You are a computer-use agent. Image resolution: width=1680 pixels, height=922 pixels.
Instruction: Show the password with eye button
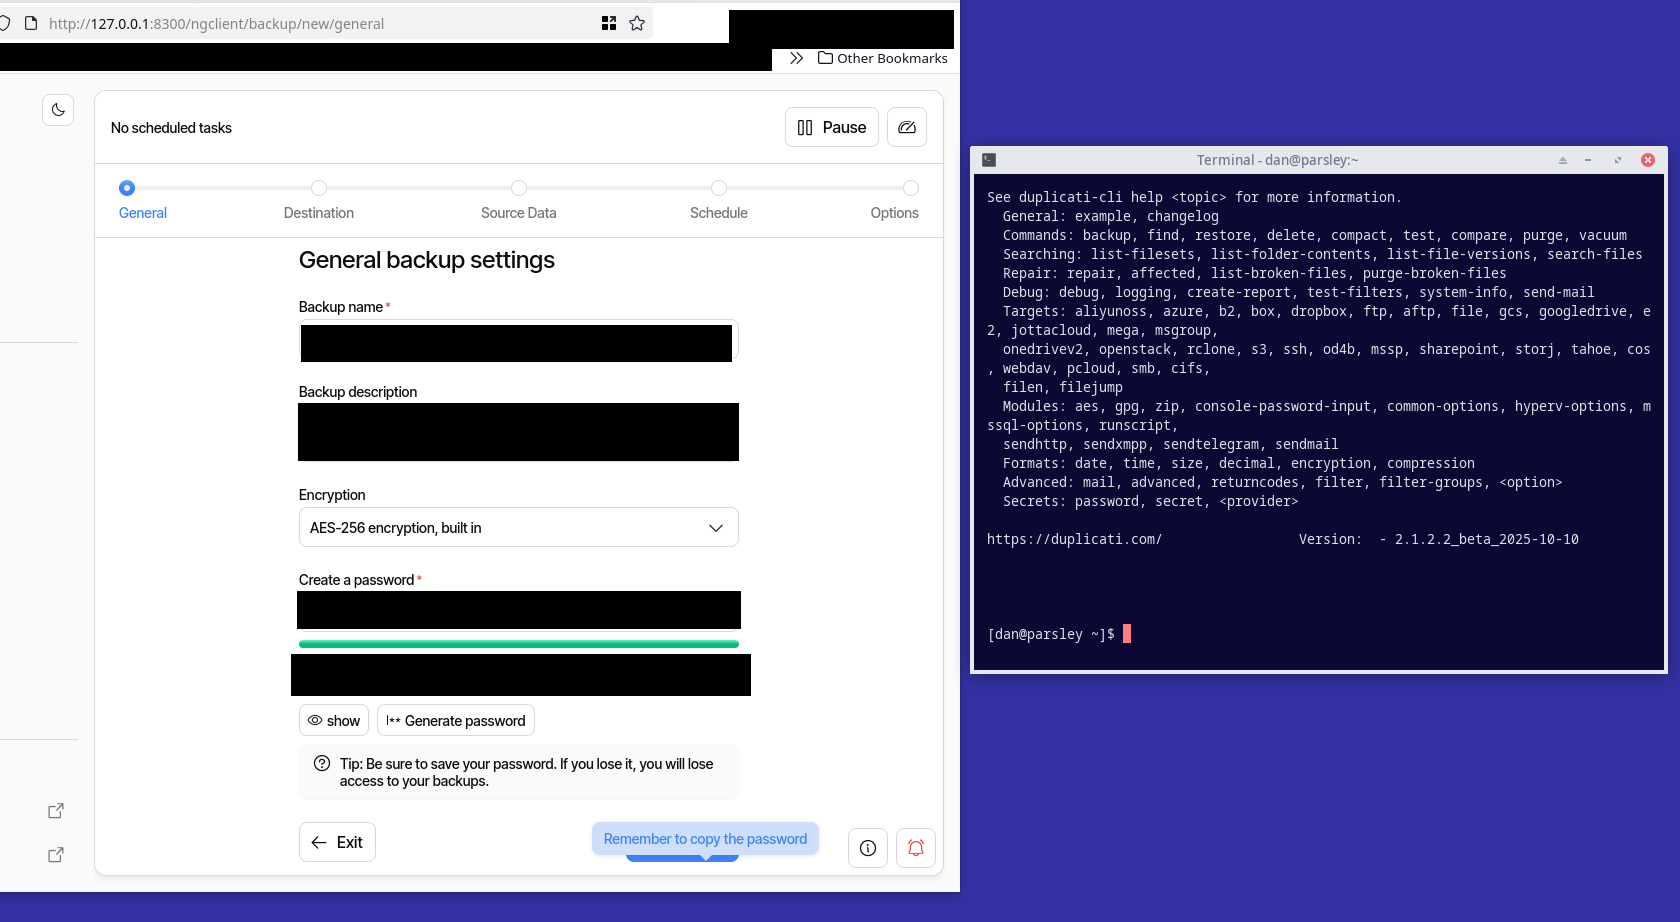tap(334, 720)
